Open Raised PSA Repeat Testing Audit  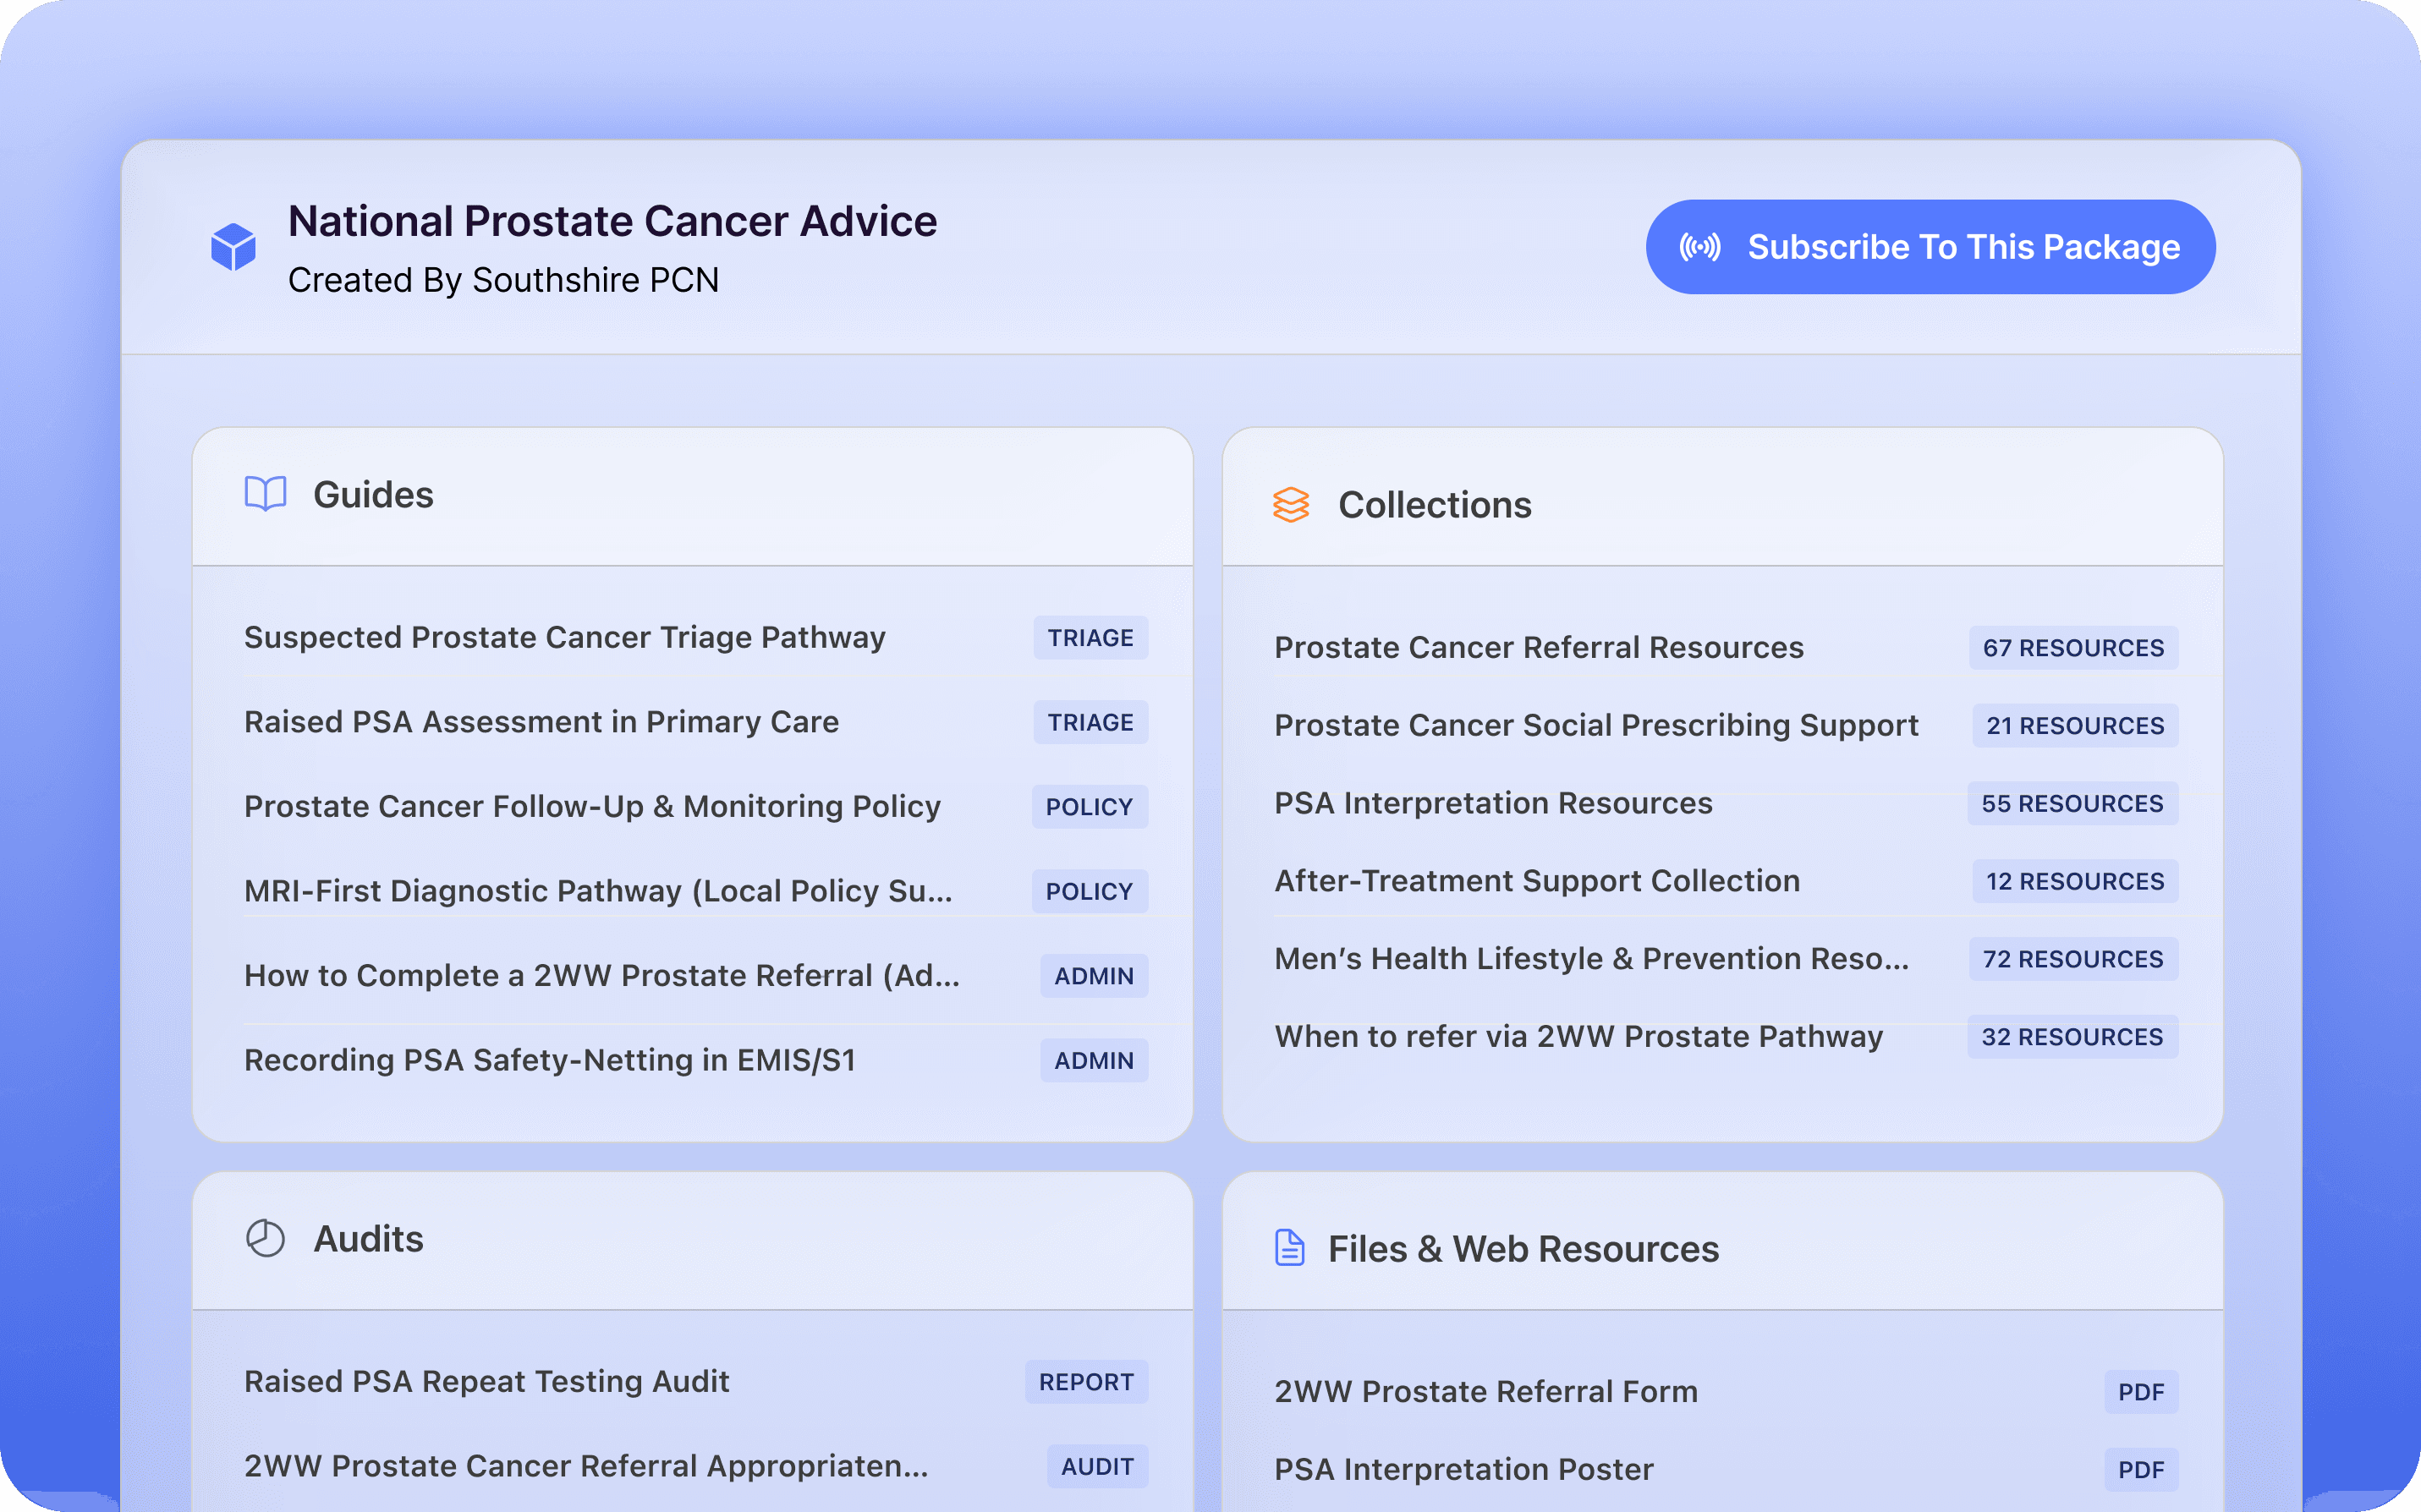tap(486, 1382)
